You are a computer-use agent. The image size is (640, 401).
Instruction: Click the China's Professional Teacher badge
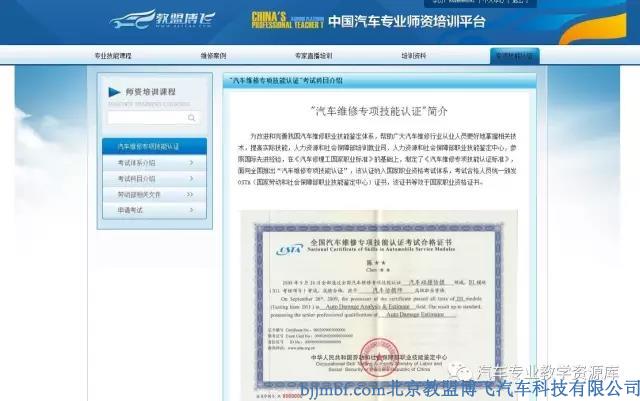tap(273, 21)
